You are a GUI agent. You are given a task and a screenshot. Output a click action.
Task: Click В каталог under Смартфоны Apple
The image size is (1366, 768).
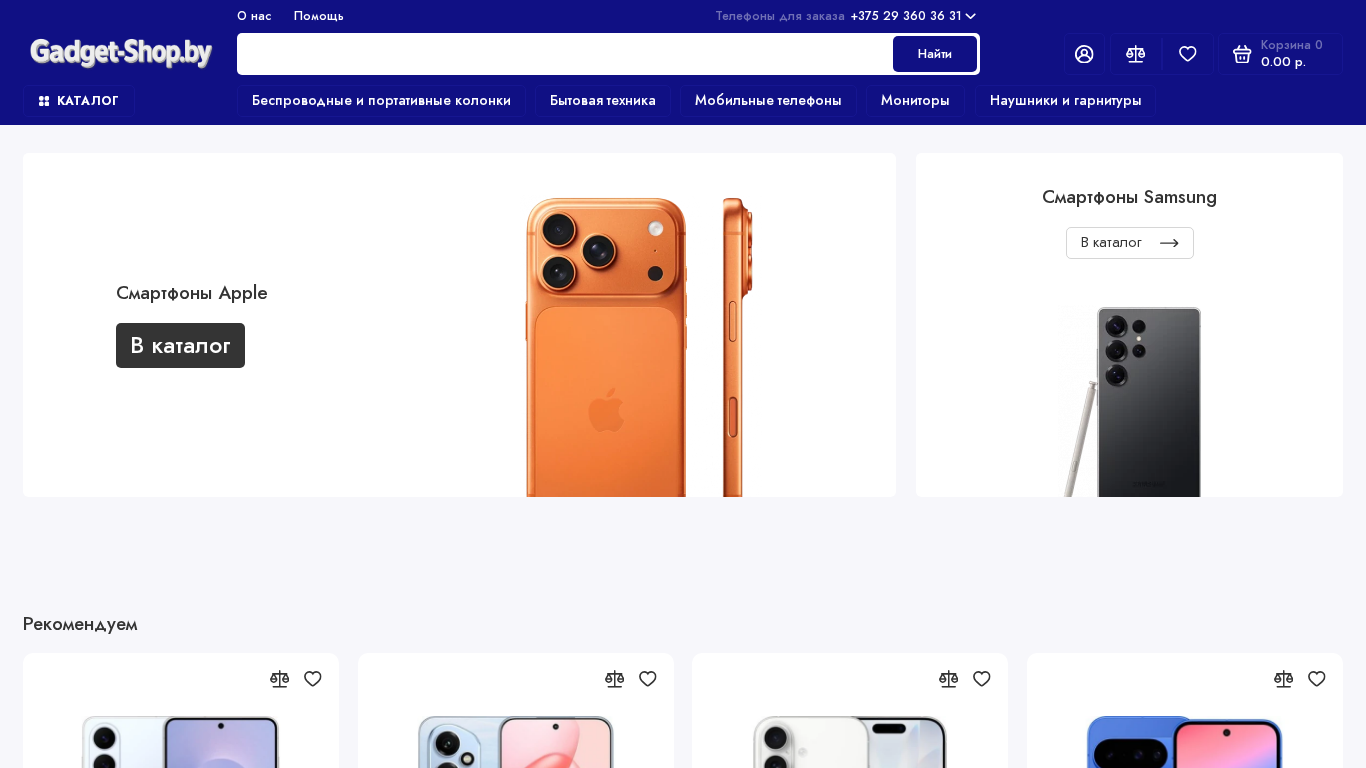(180, 345)
